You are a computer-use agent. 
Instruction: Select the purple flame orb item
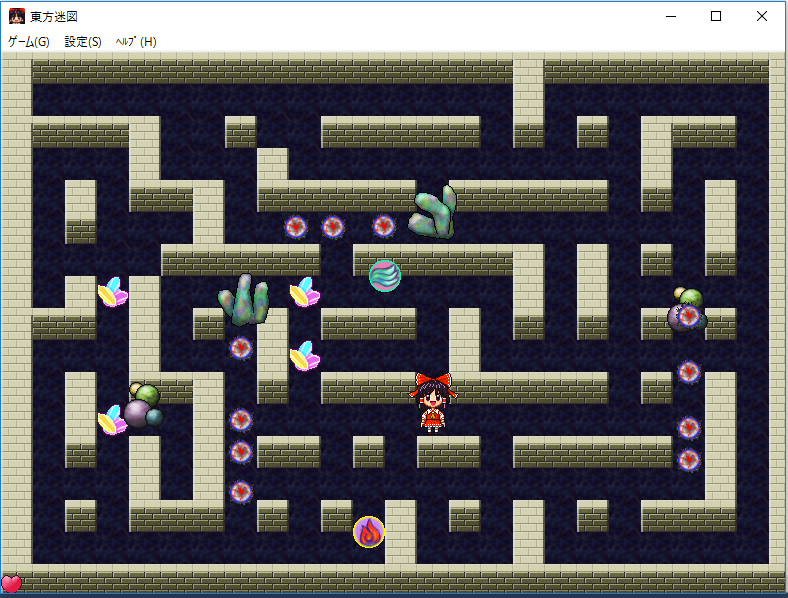pos(369,532)
